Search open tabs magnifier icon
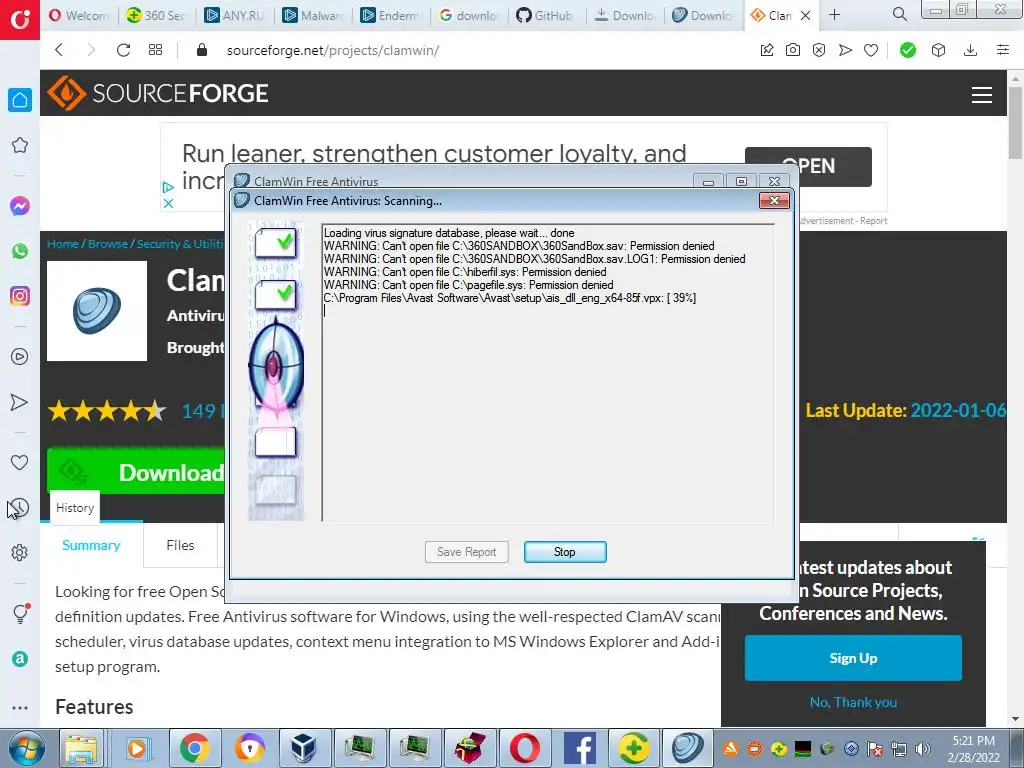 (899, 14)
